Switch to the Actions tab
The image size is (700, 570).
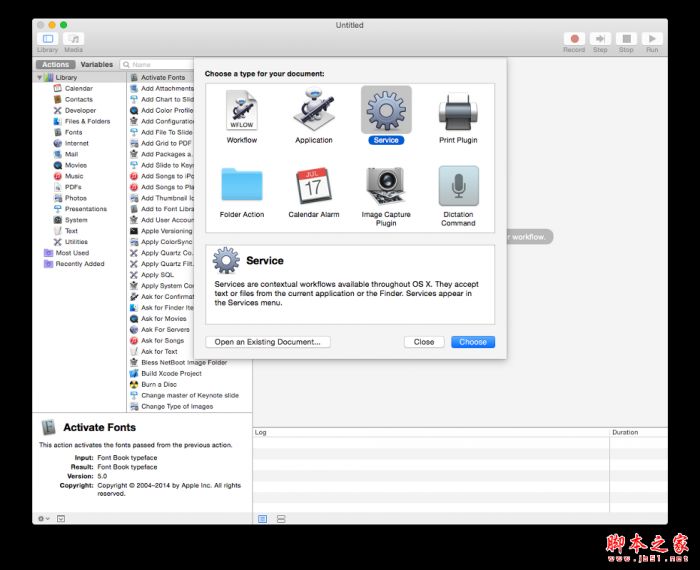[x=56, y=64]
